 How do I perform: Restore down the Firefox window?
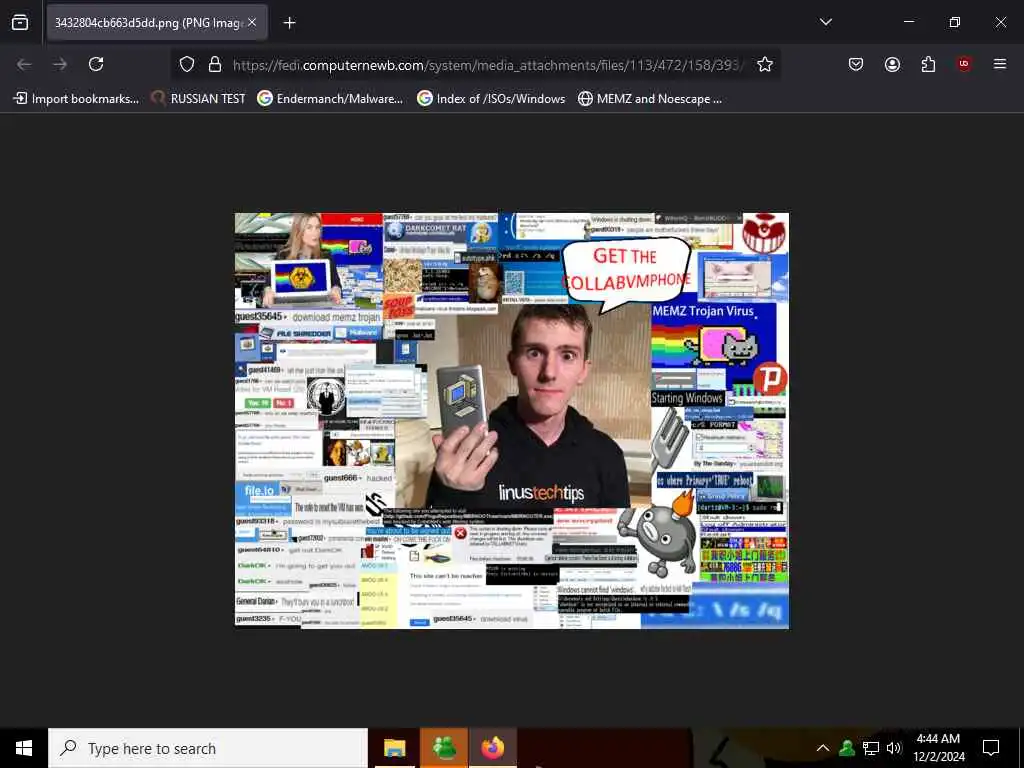coord(954,22)
